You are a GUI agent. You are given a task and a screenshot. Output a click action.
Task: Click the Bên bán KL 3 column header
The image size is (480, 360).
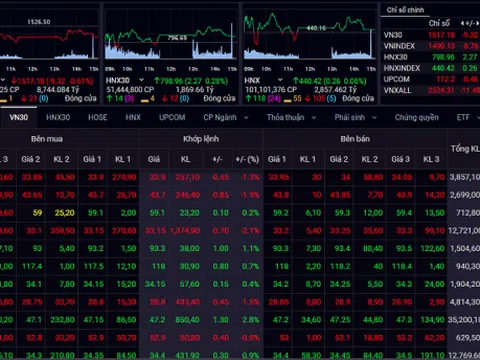(431, 159)
